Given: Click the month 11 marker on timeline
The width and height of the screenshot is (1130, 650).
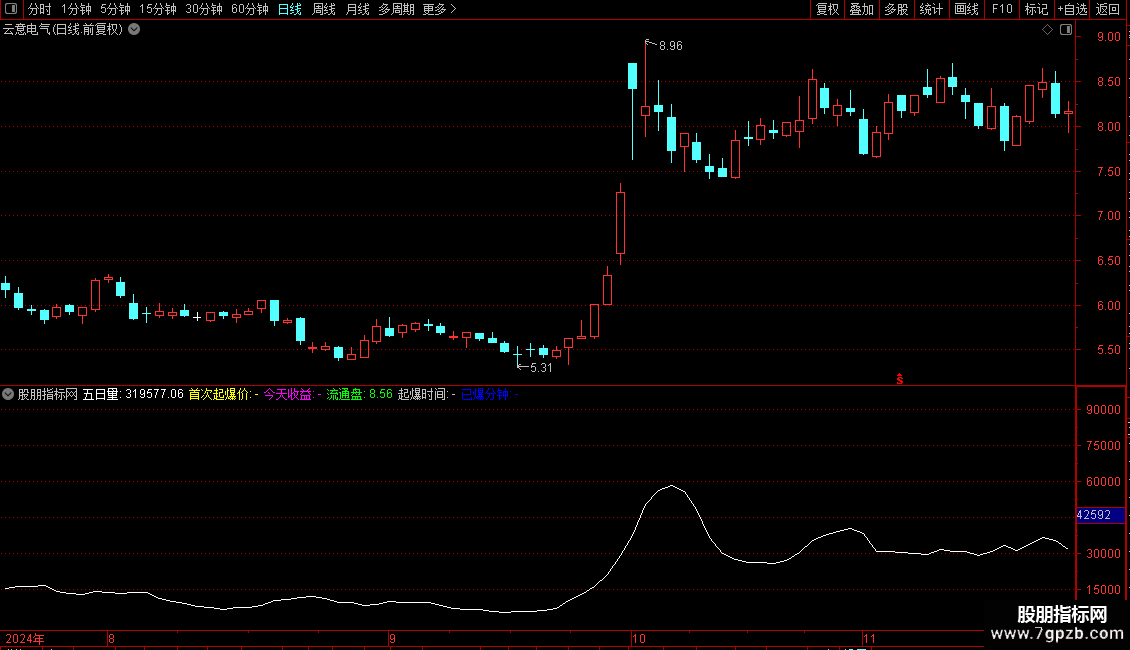Looking at the screenshot, I should pos(869,638).
